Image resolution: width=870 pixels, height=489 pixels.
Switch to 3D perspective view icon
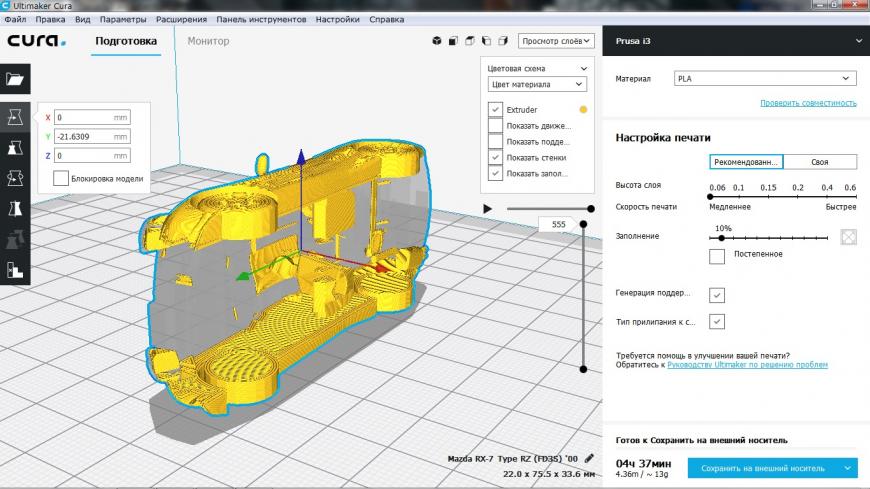click(x=437, y=41)
